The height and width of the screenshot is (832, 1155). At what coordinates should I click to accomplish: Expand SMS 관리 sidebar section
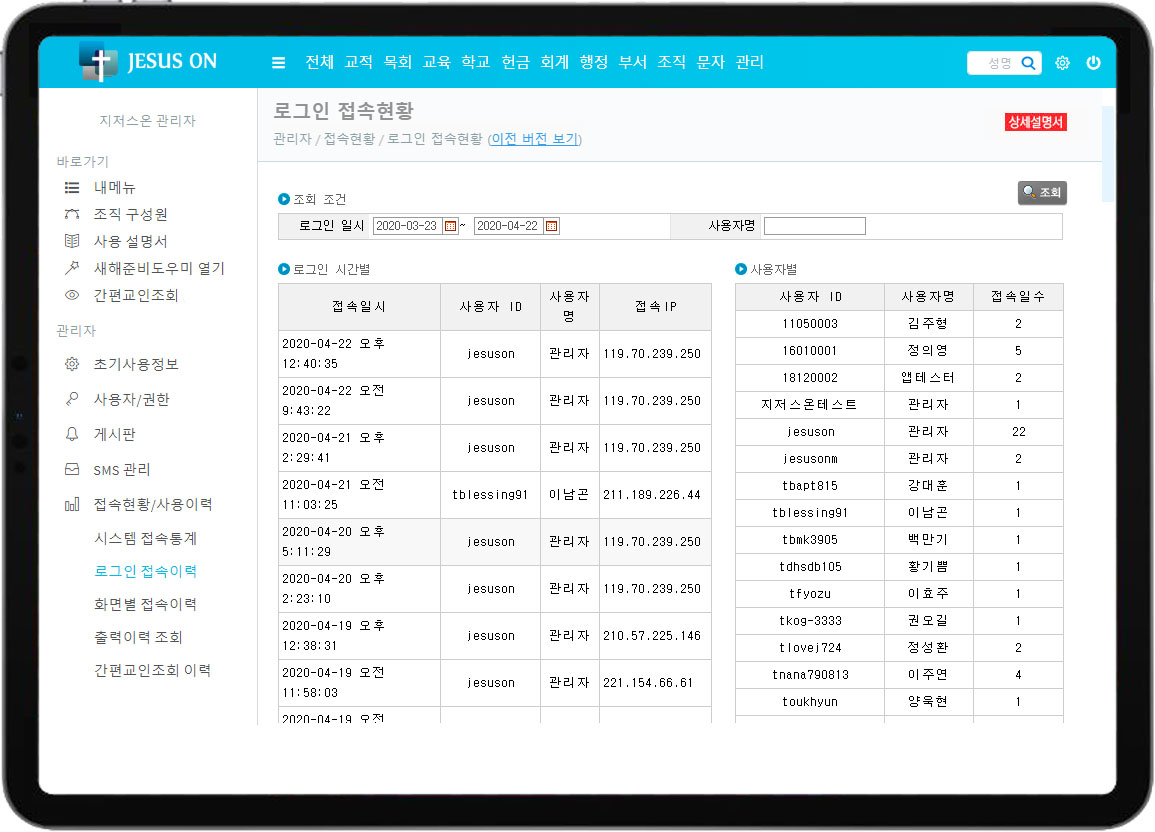[x=121, y=469]
